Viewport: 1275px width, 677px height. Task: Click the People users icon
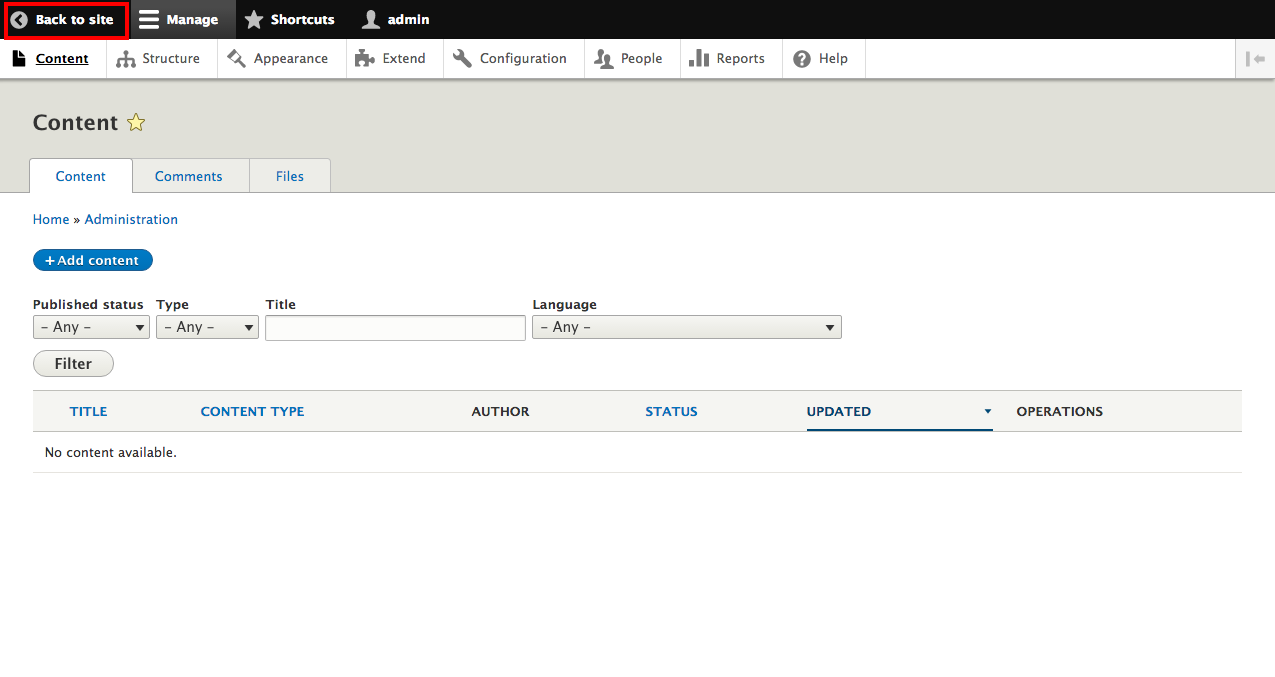click(604, 59)
